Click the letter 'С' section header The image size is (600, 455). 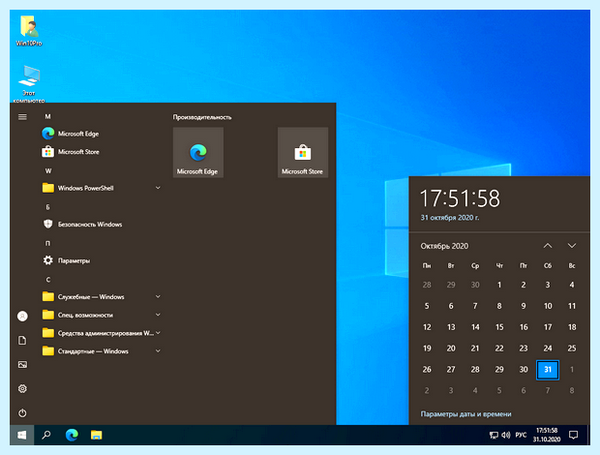tap(48, 280)
